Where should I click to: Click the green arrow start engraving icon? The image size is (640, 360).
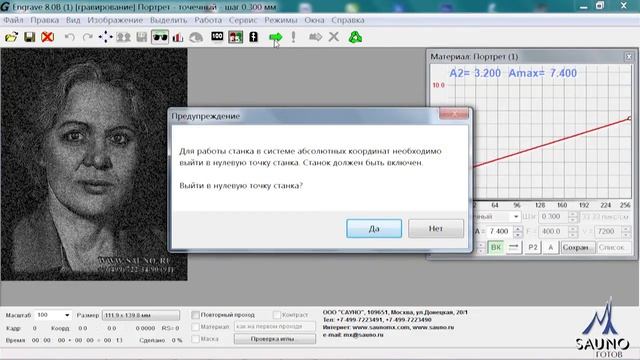(276, 37)
